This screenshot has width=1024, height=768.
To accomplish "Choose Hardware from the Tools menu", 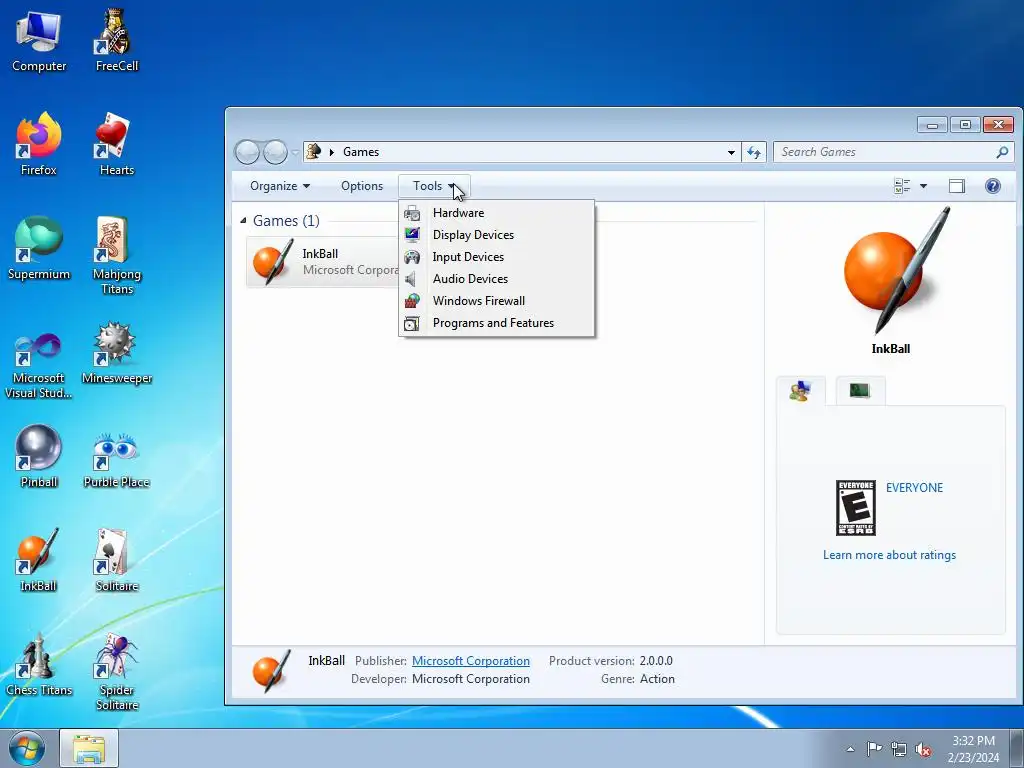I will [x=496, y=213].
